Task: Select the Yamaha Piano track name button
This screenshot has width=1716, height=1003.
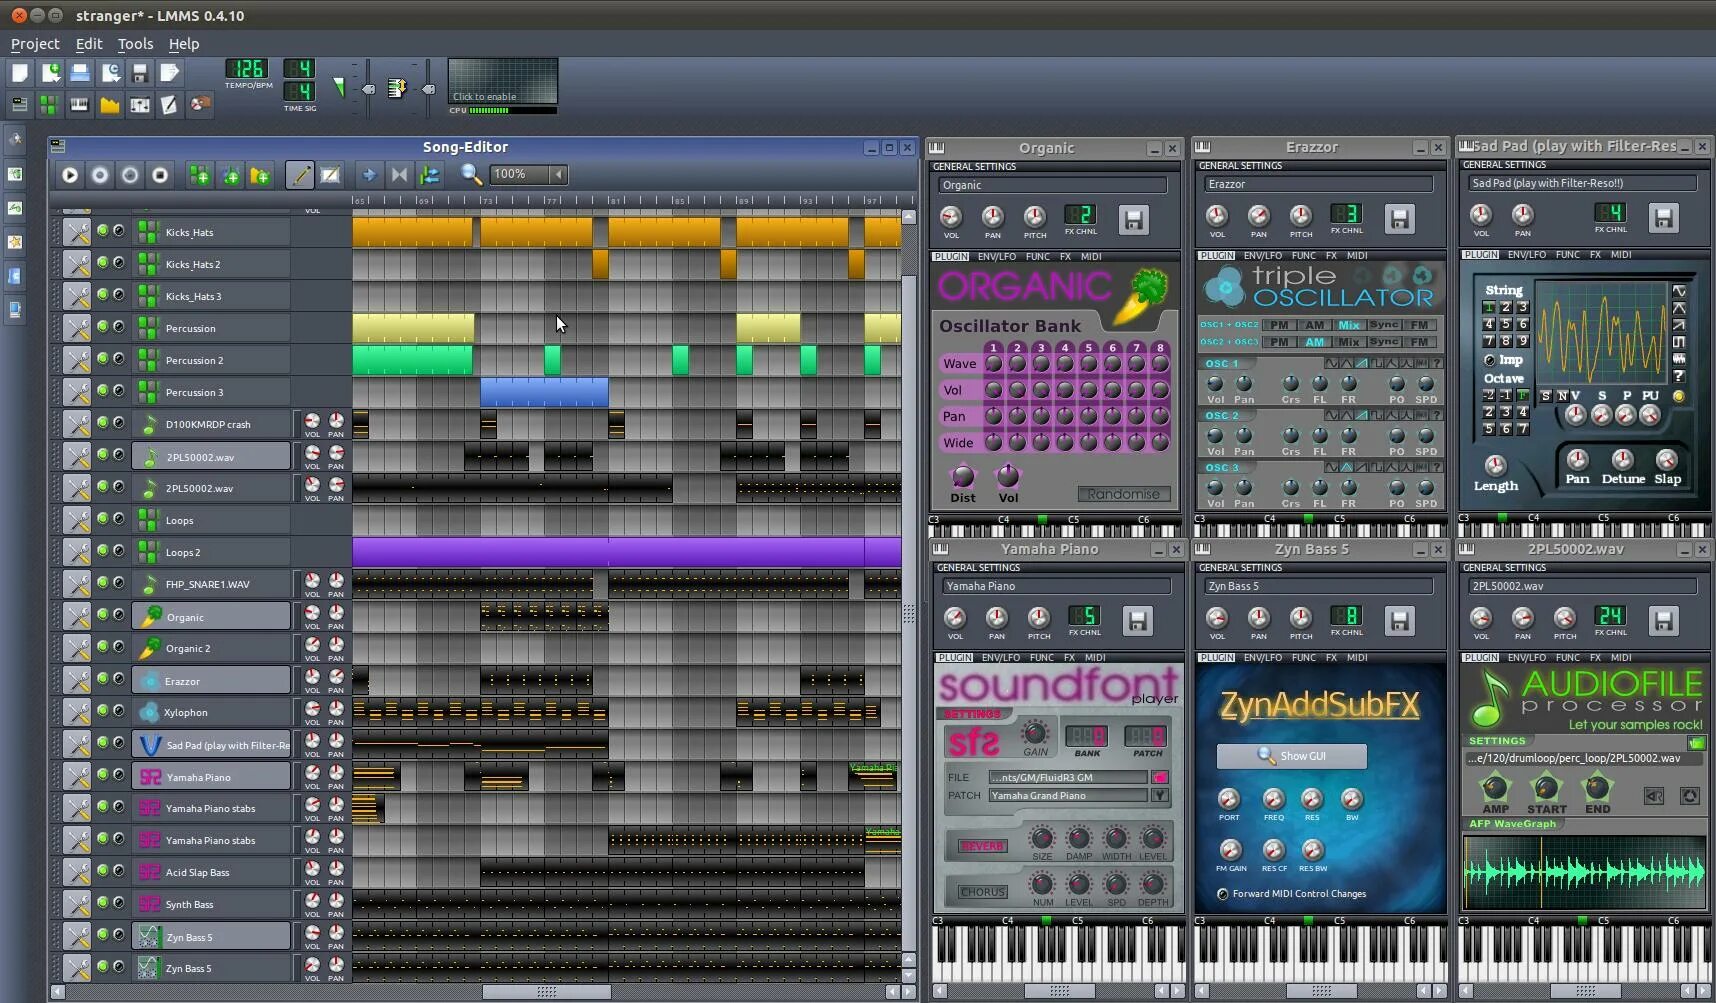Action: click(x=212, y=776)
